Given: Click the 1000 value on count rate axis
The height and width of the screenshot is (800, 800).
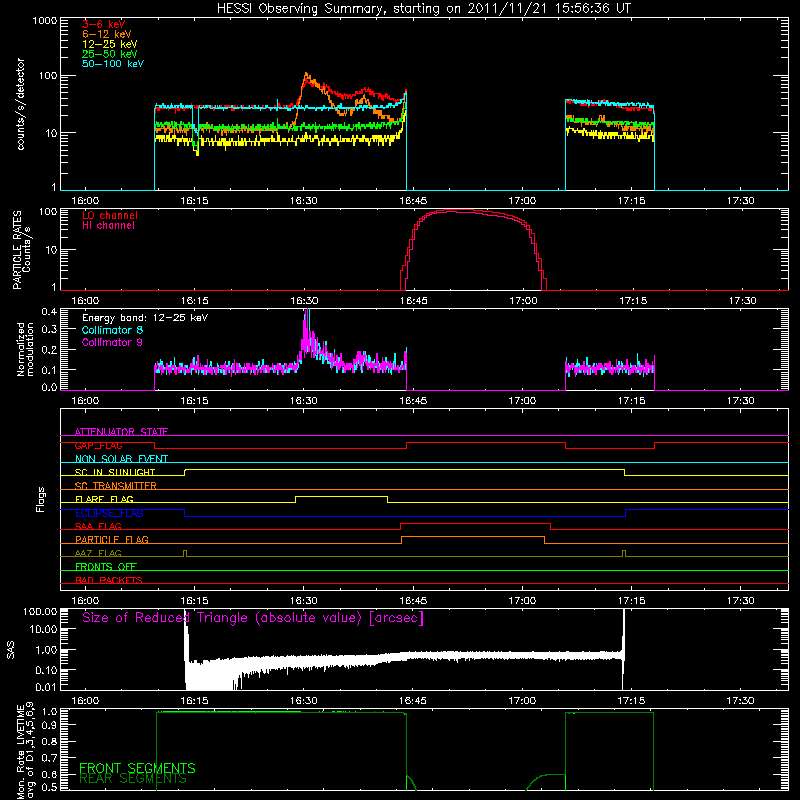Looking at the screenshot, I should coord(45,21).
